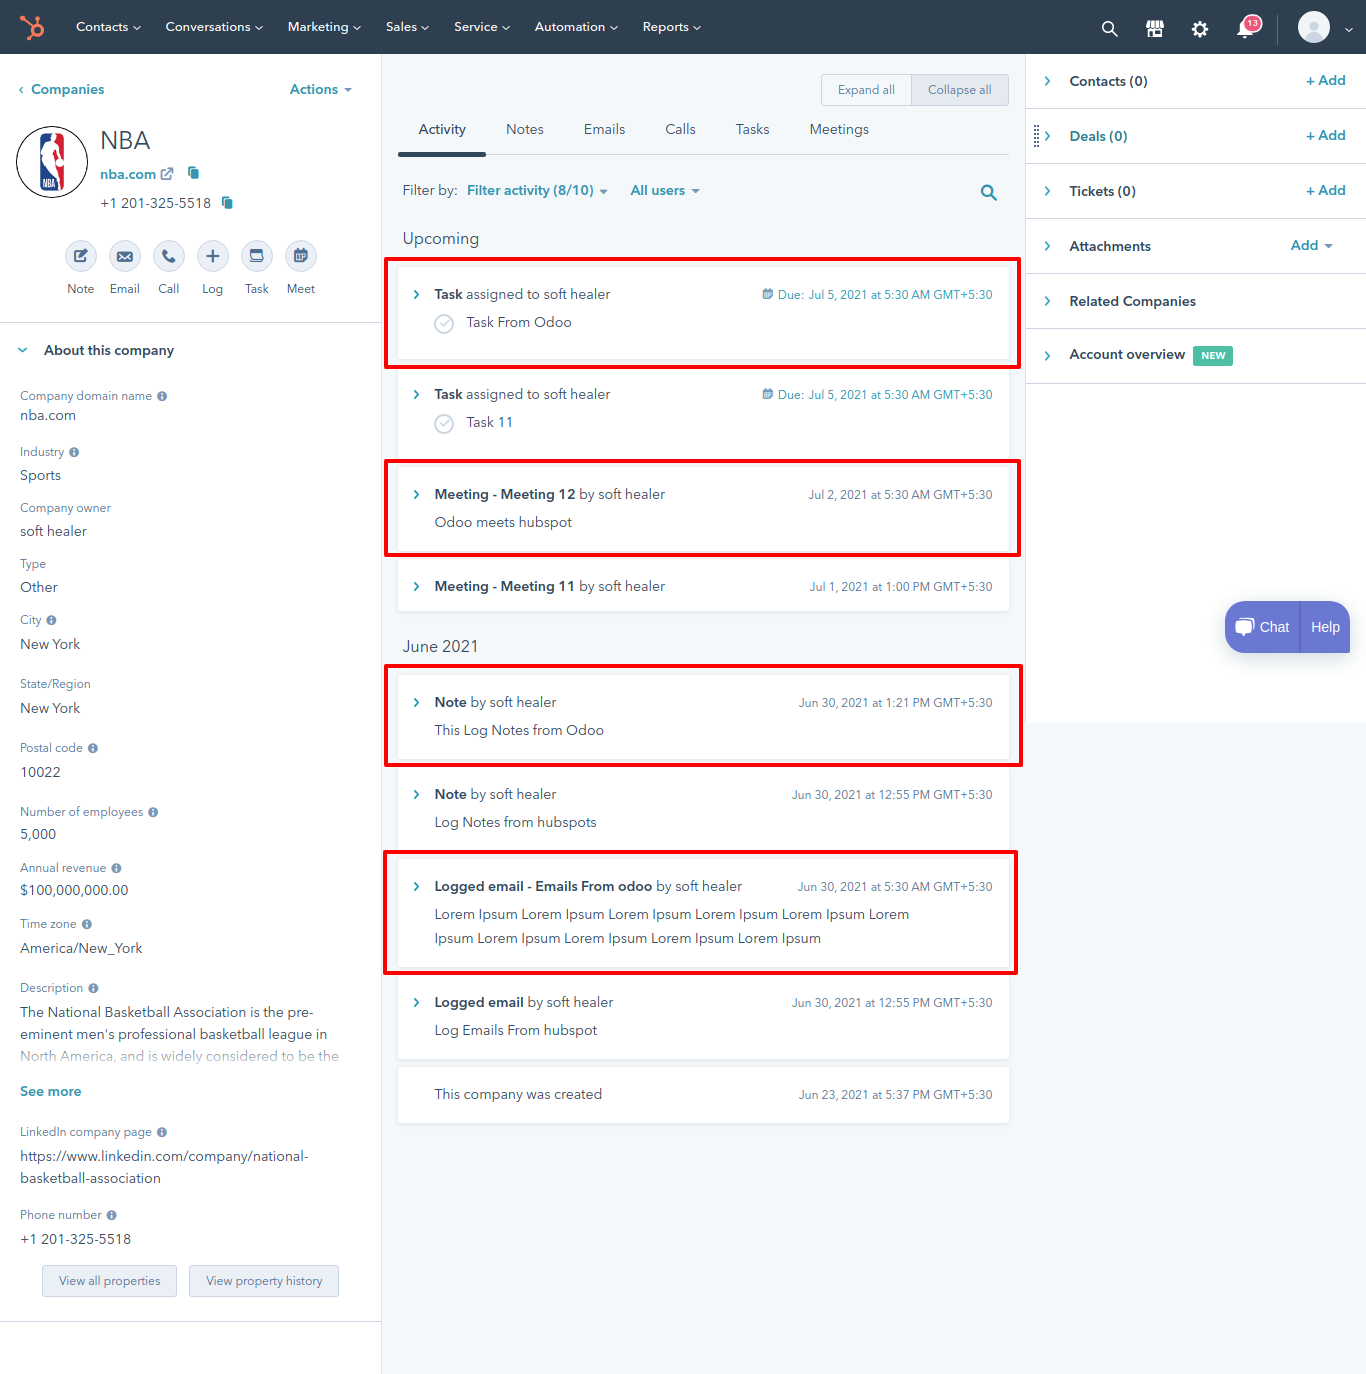Screen dimensions: 1366x1374
Task: Copy the nba.com domain icon
Action: pyautogui.click(x=194, y=173)
